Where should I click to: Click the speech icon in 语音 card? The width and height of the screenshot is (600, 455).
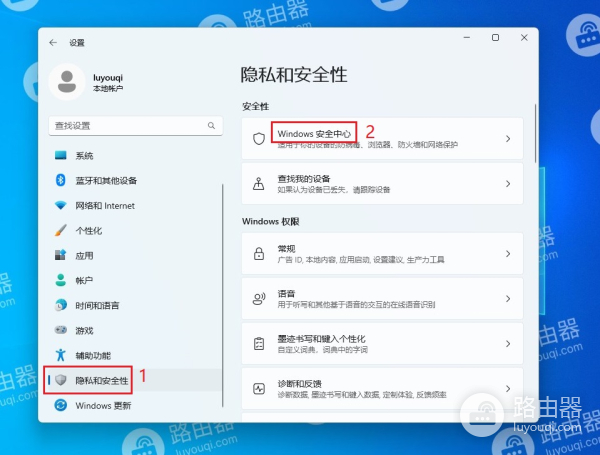259,298
